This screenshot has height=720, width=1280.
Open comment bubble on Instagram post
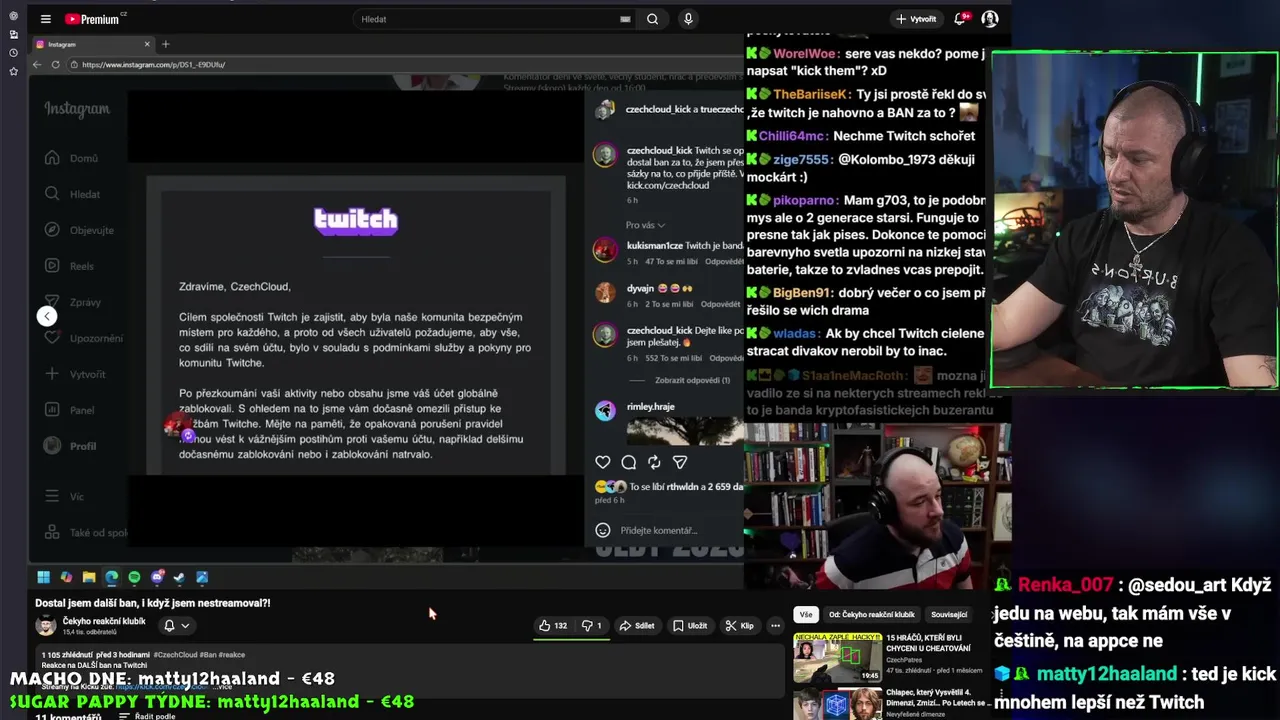click(x=629, y=462)
